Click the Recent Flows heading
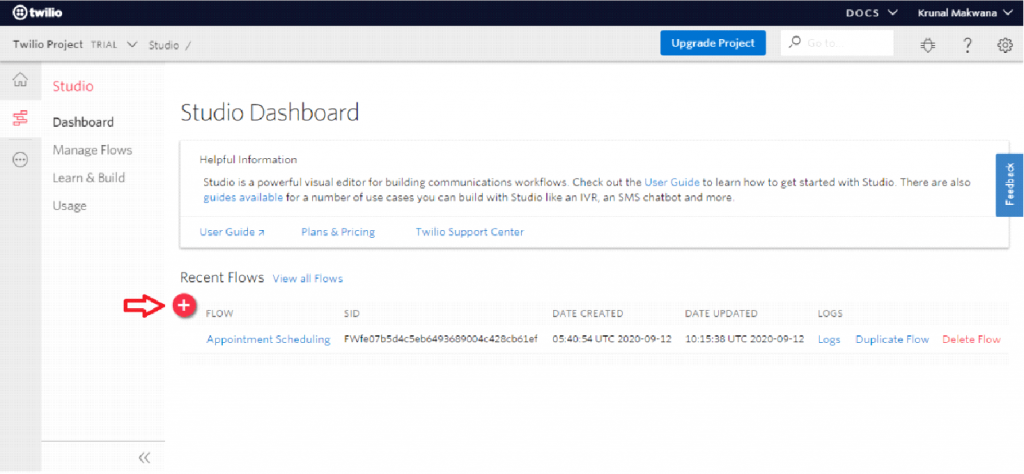The width and height of the screenshot is (1024, 474). (x=222, y=278)
